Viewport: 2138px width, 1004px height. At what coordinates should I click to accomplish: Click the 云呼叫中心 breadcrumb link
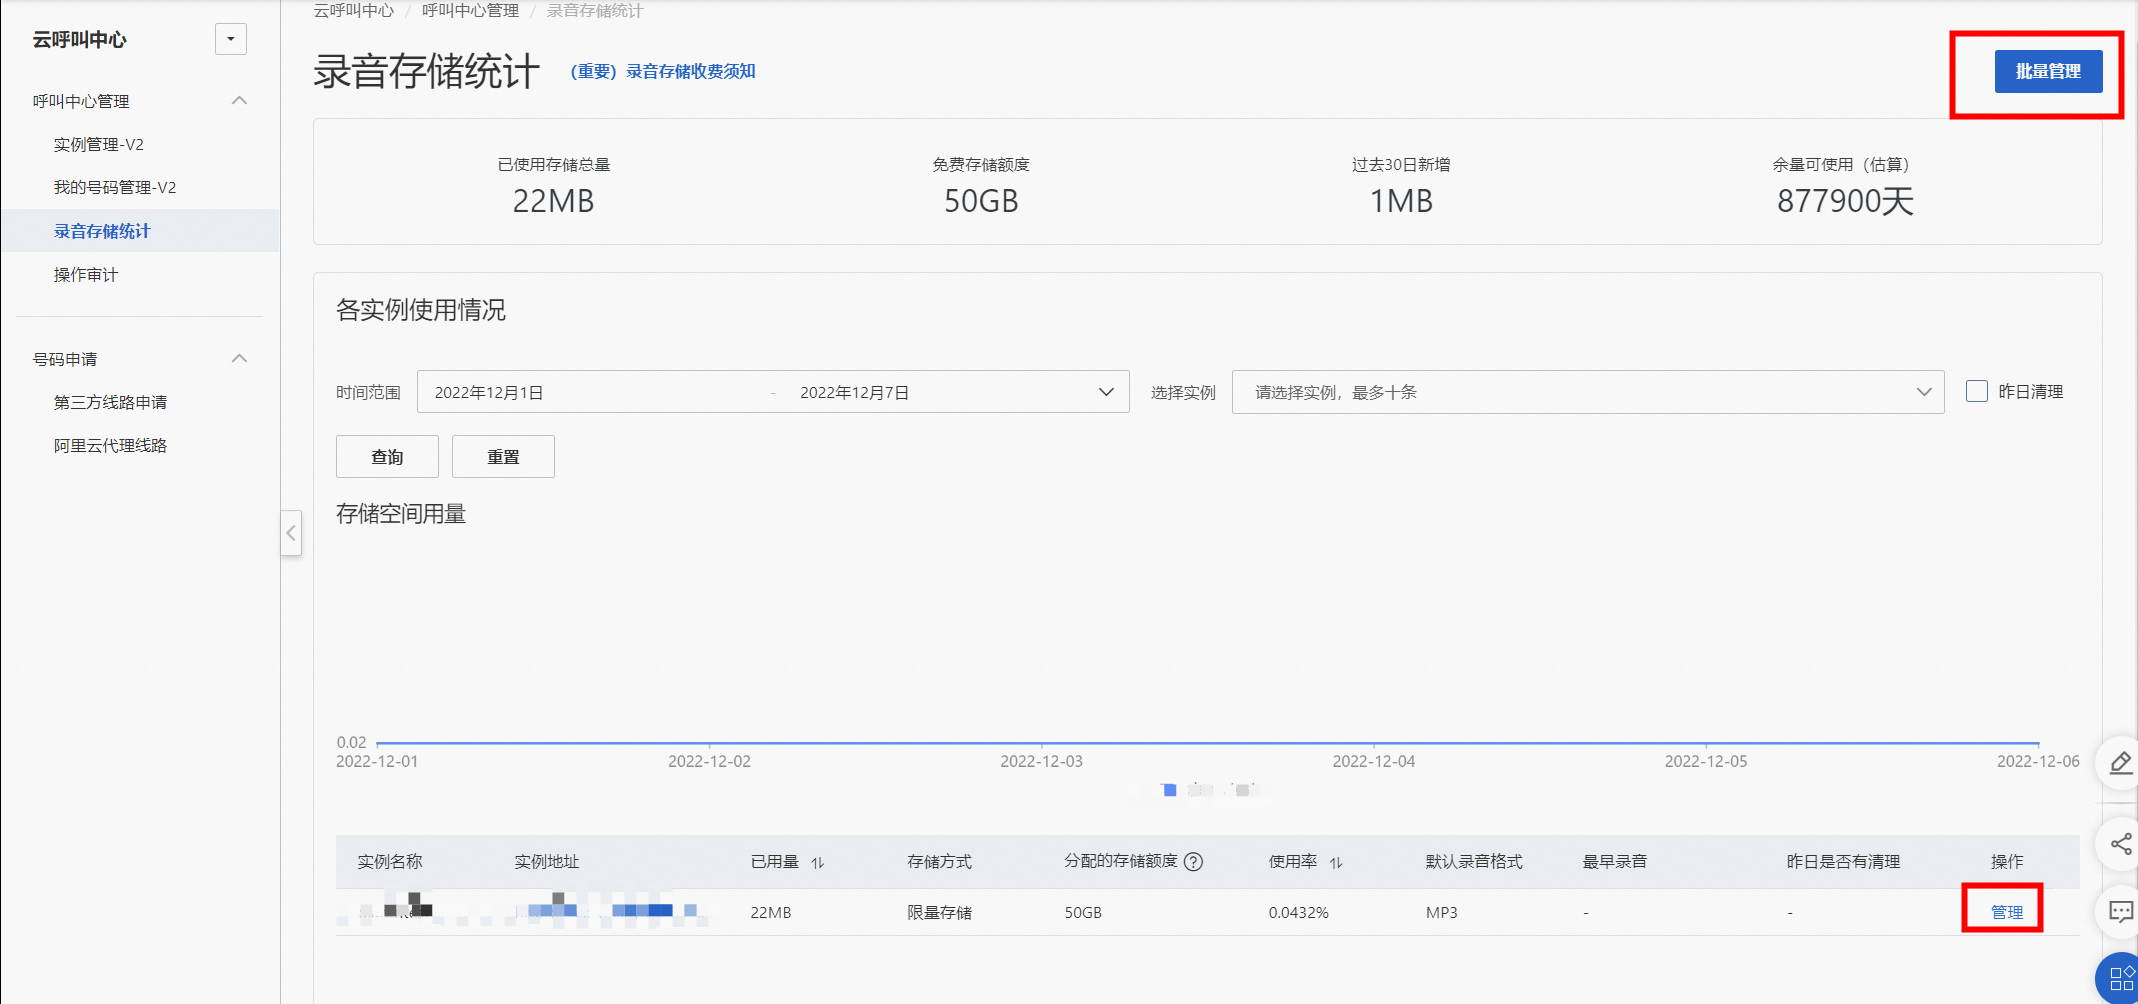pos(354,10)
